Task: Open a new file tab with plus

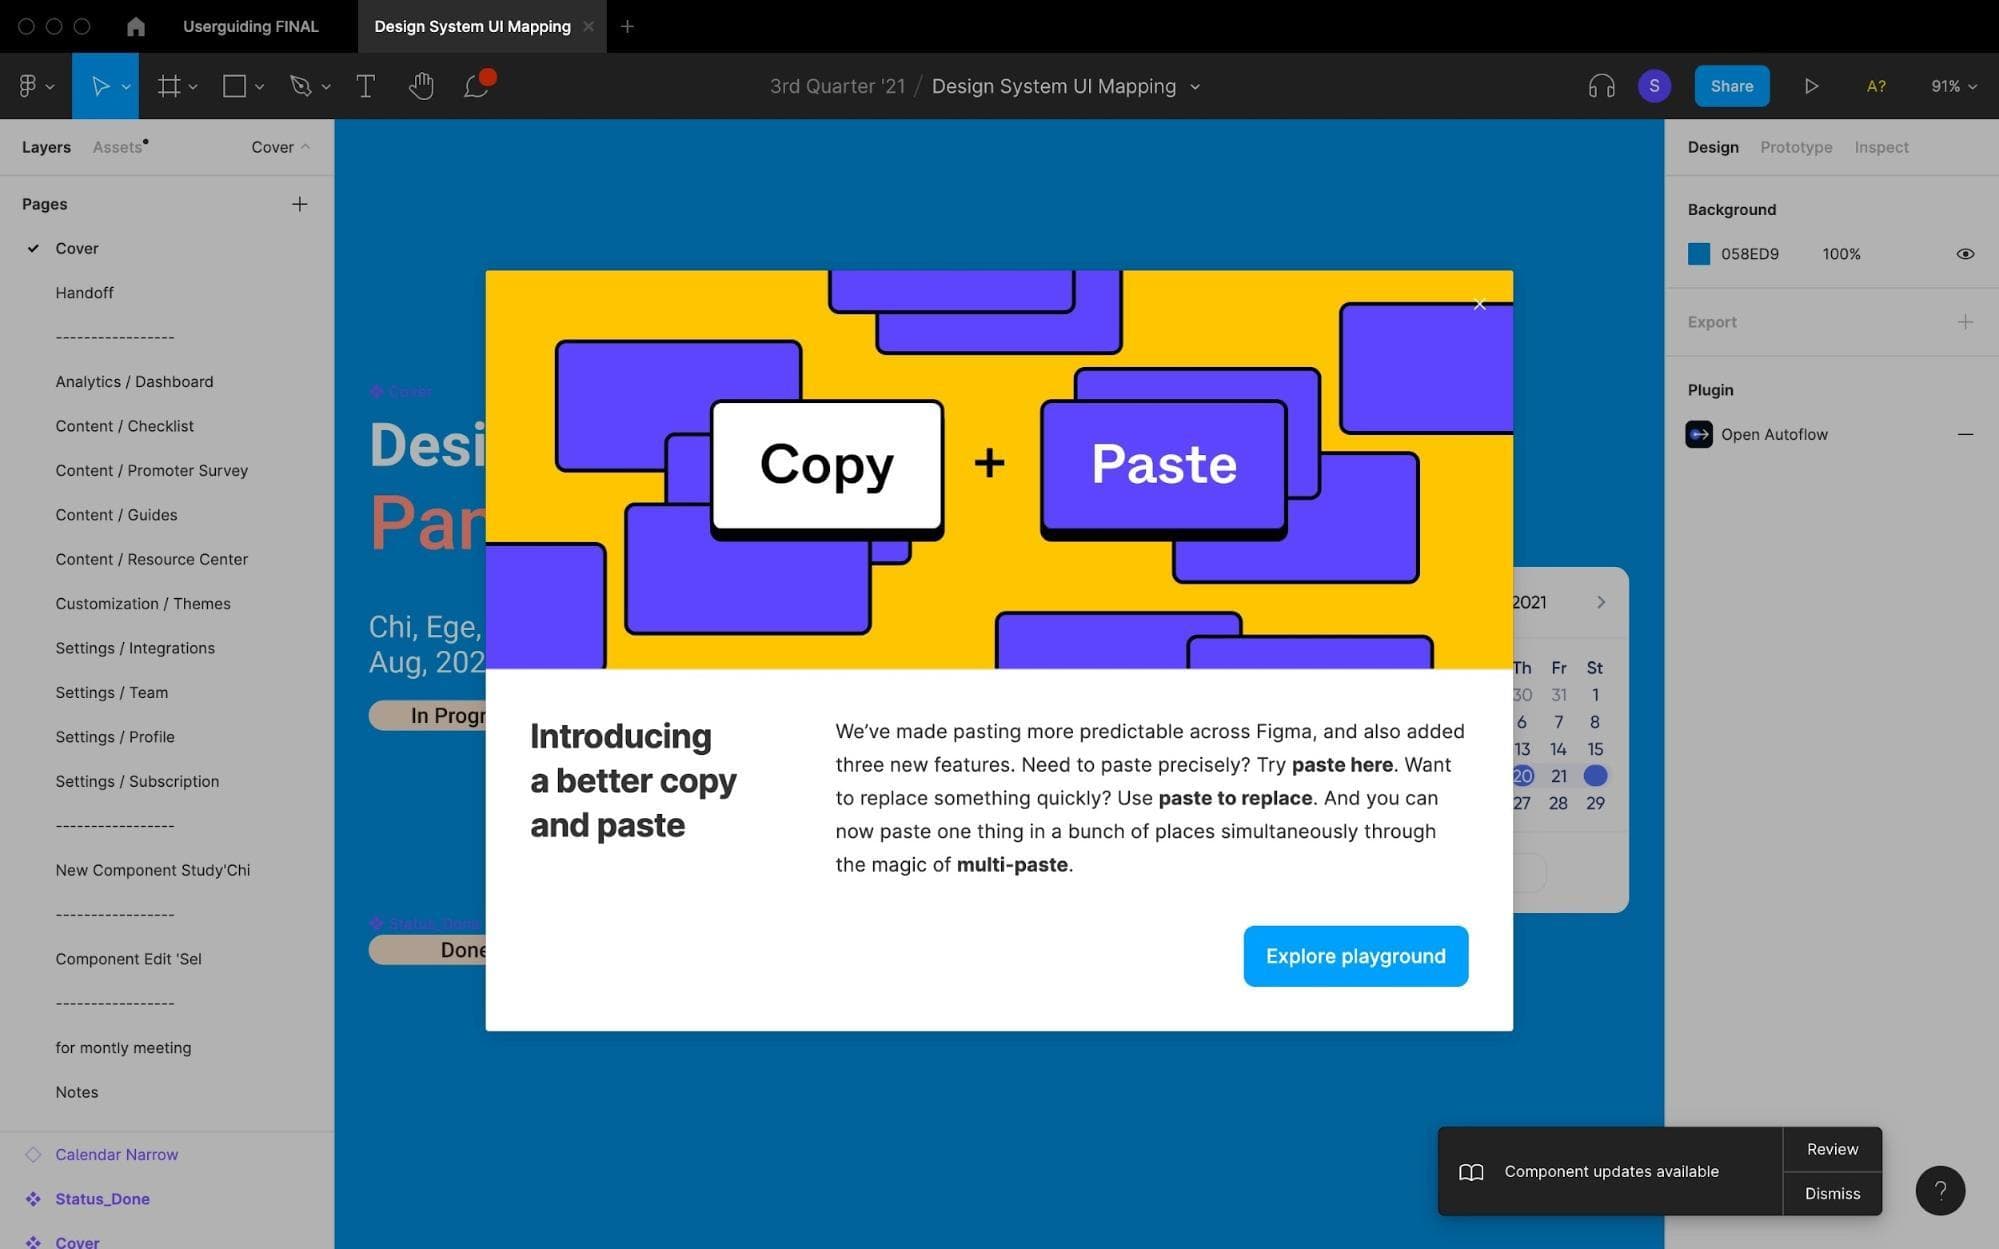Action: (x=627, y=26)
